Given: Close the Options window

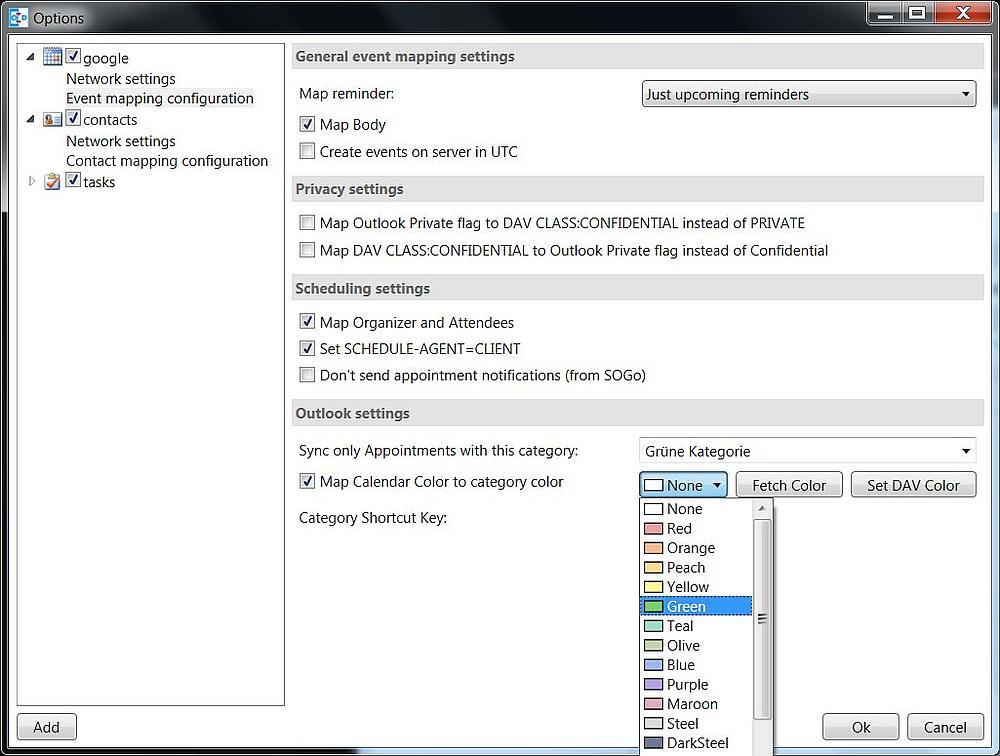Looking at the screenshot, I should pos(964,13).
